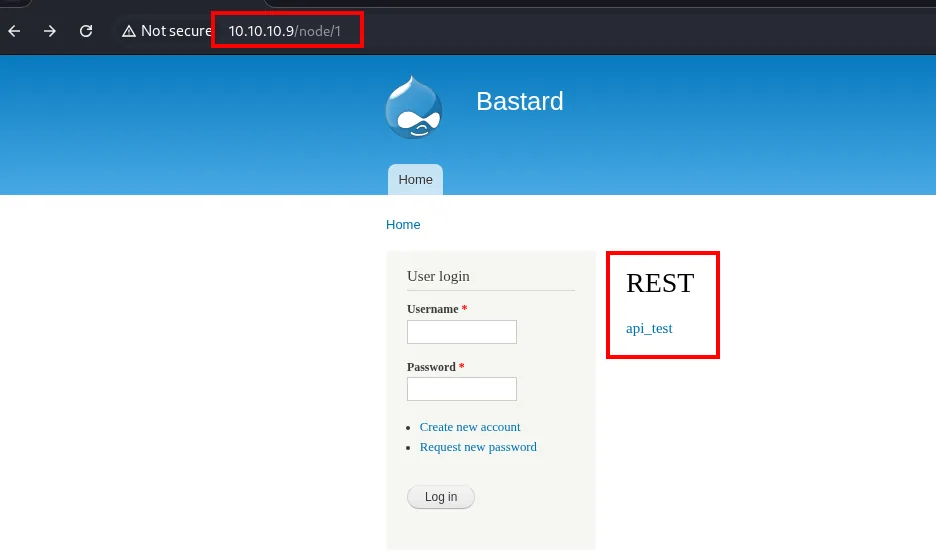The image size is (936, 559).
Task: Click into the Password field
Action: pyautogui.click(x=461, y=389)
